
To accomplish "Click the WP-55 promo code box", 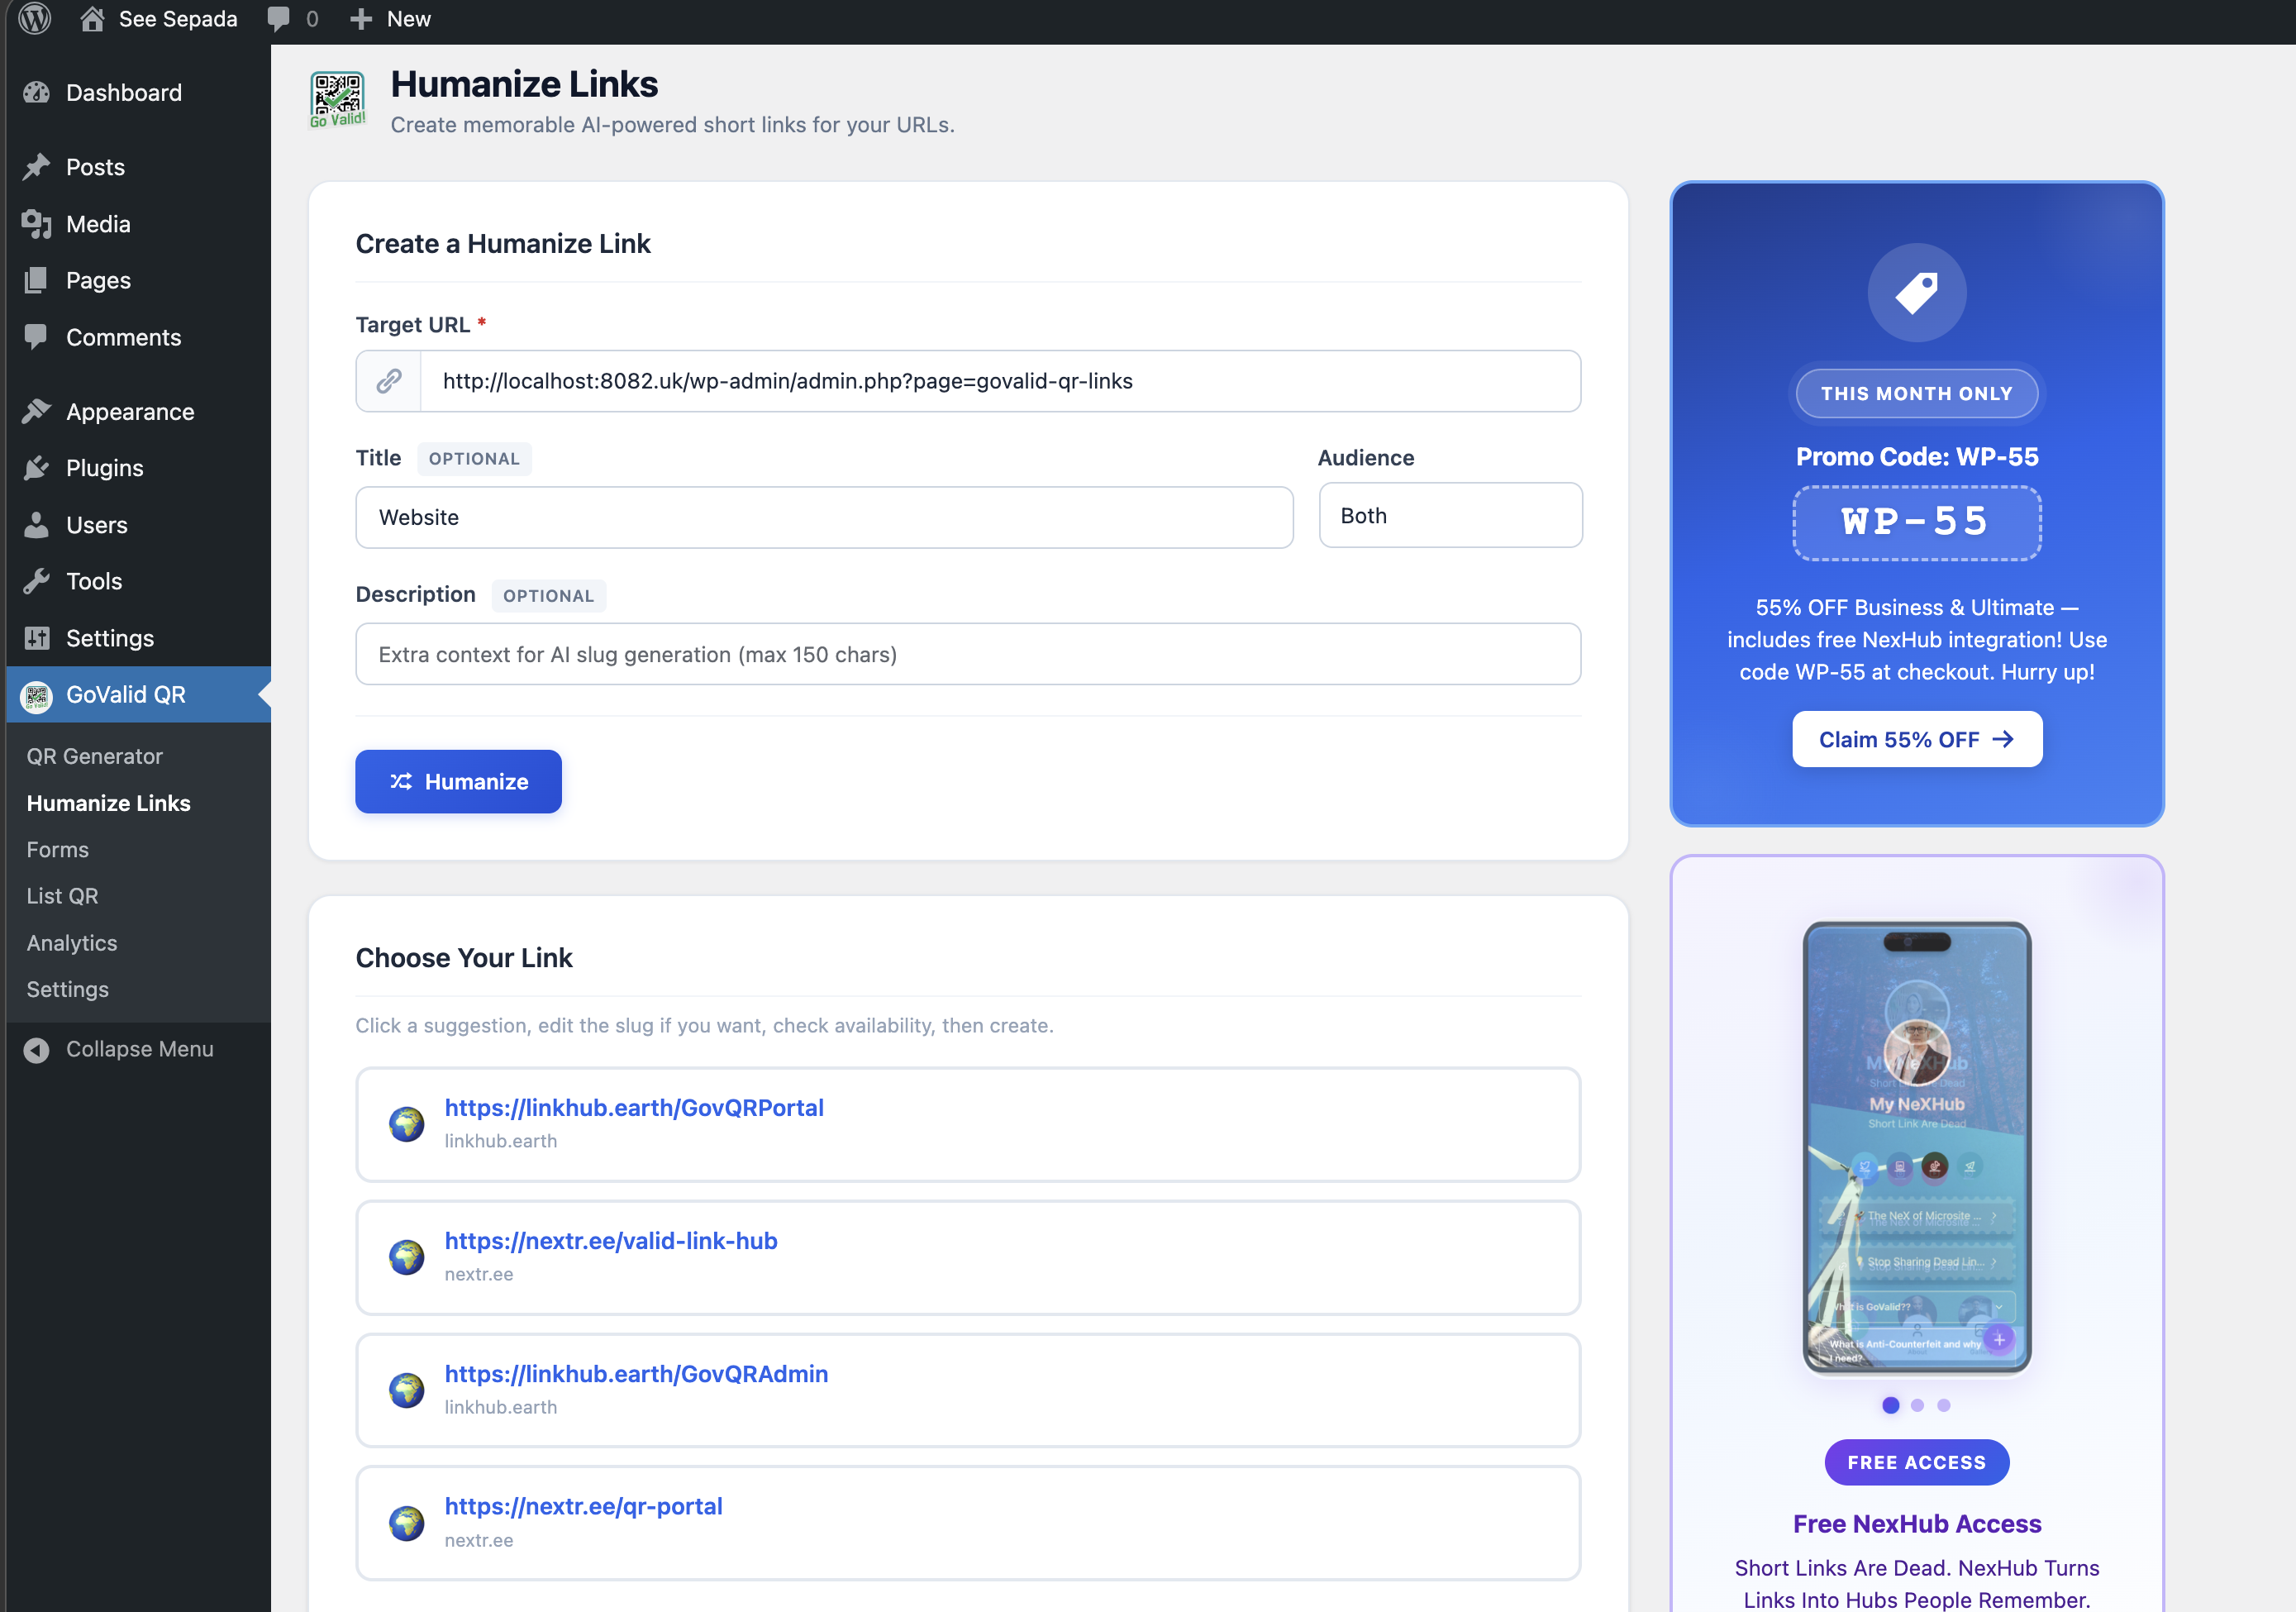I will tap(1916, 523).
